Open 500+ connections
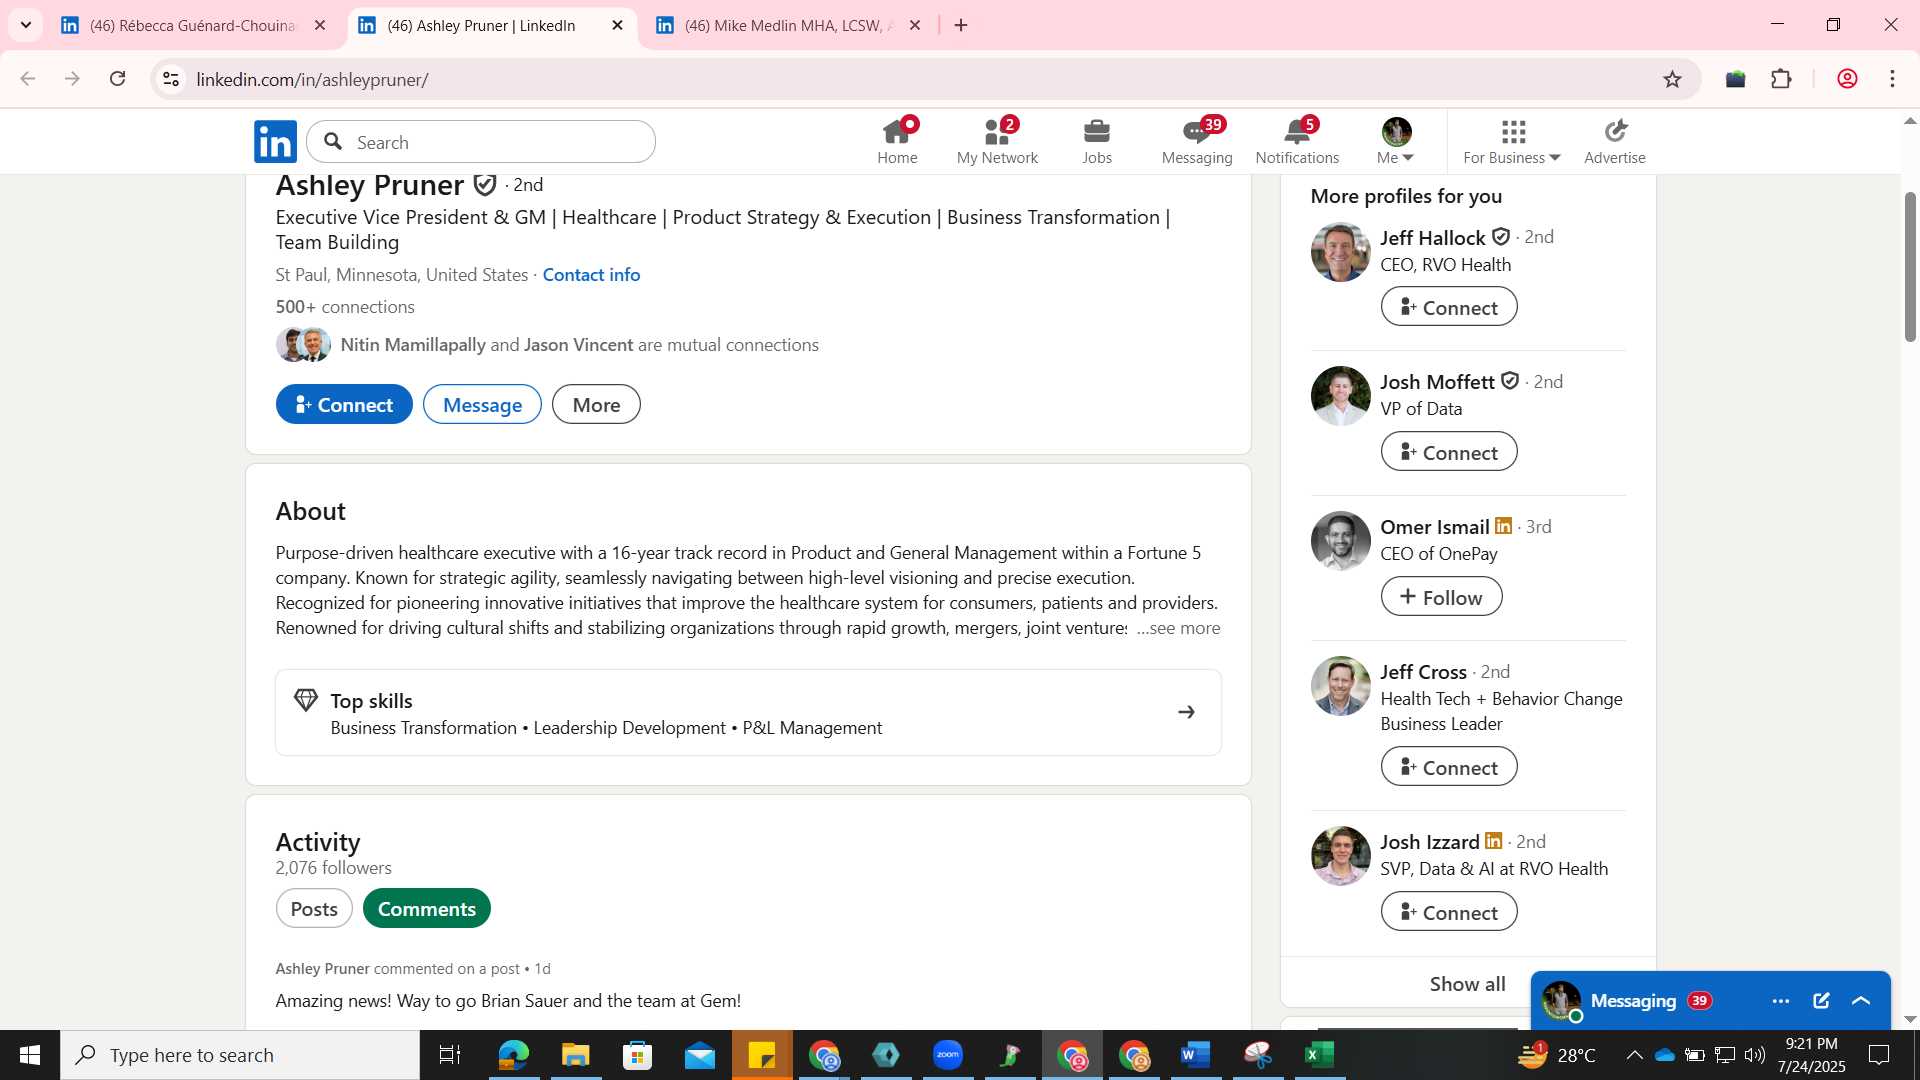The height and width of the screenshot is (1080, 1920). pyautogui.click(x=345, y=306)
